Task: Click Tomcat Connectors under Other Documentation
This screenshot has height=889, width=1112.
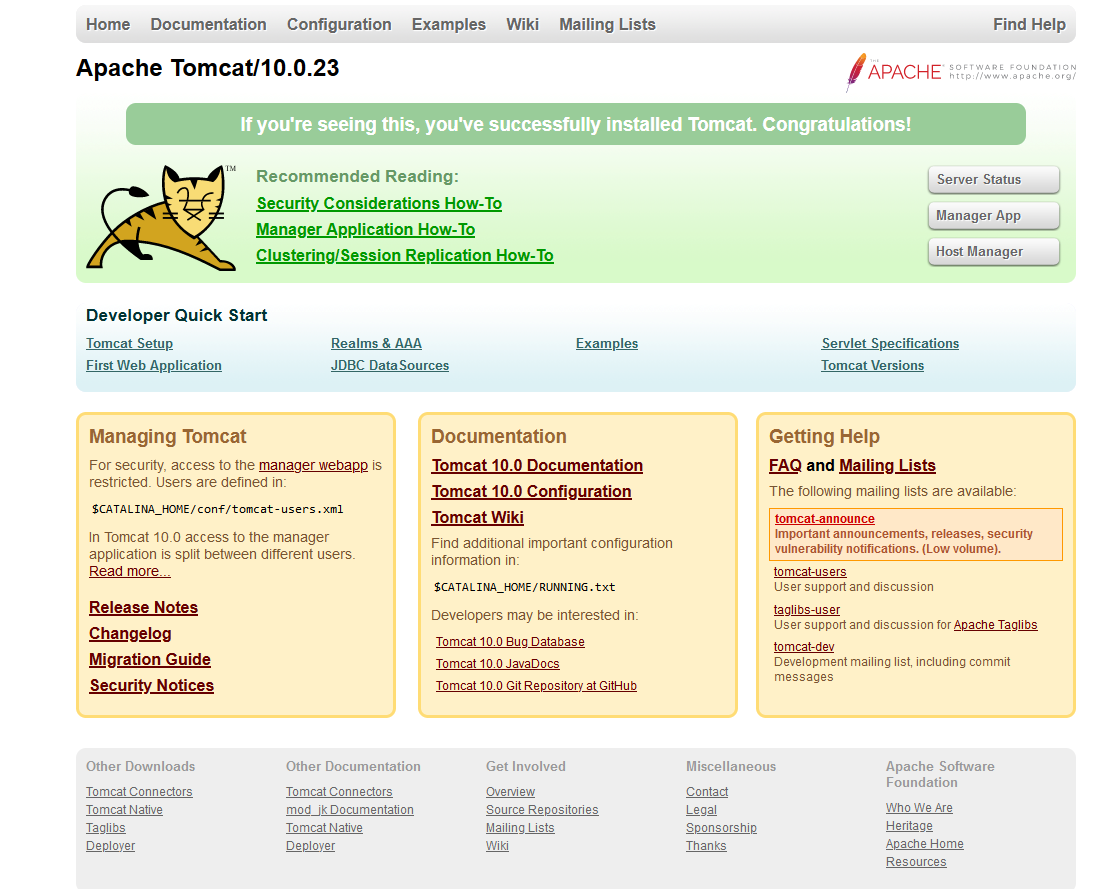Action: [x=339, y=792]
